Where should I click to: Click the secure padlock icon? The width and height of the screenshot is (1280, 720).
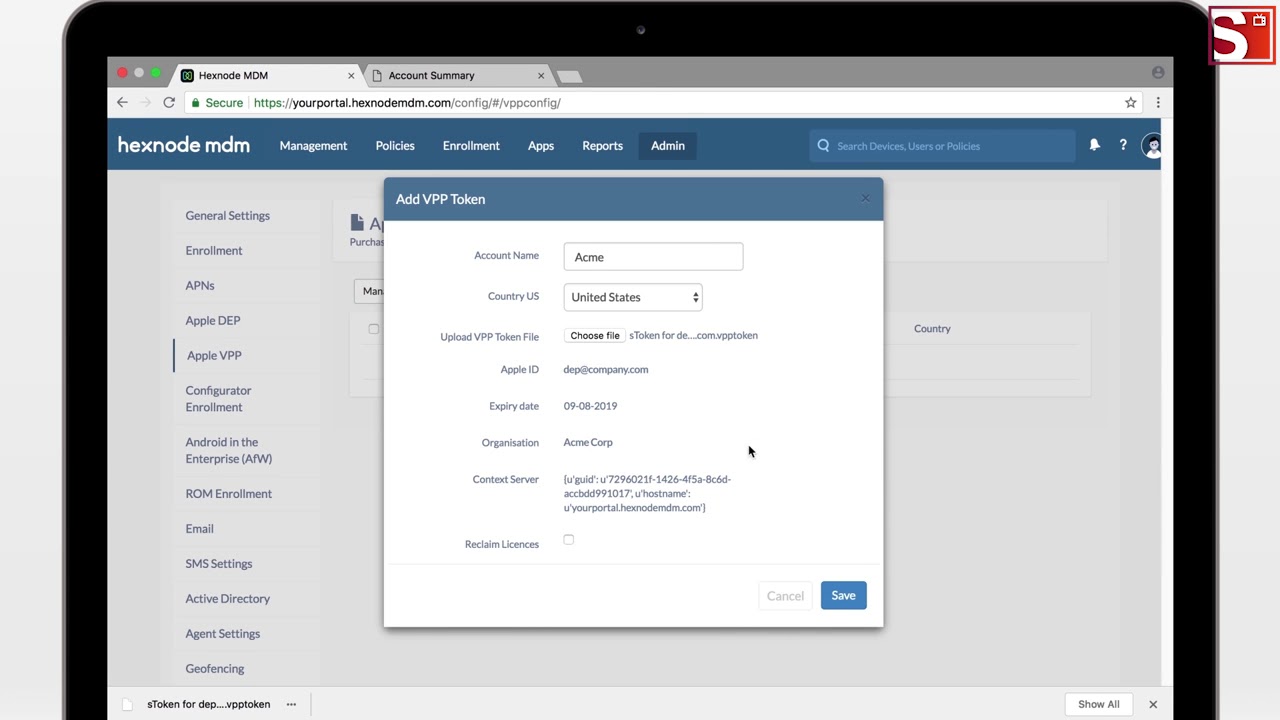pyautogui.click(x=196, y=102)
